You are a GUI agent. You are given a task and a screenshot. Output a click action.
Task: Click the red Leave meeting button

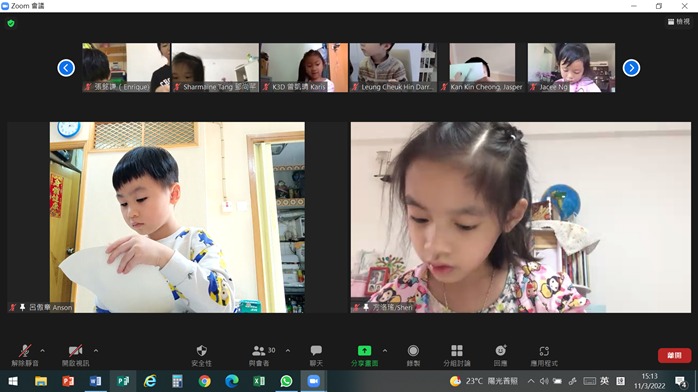click(674, 355)
